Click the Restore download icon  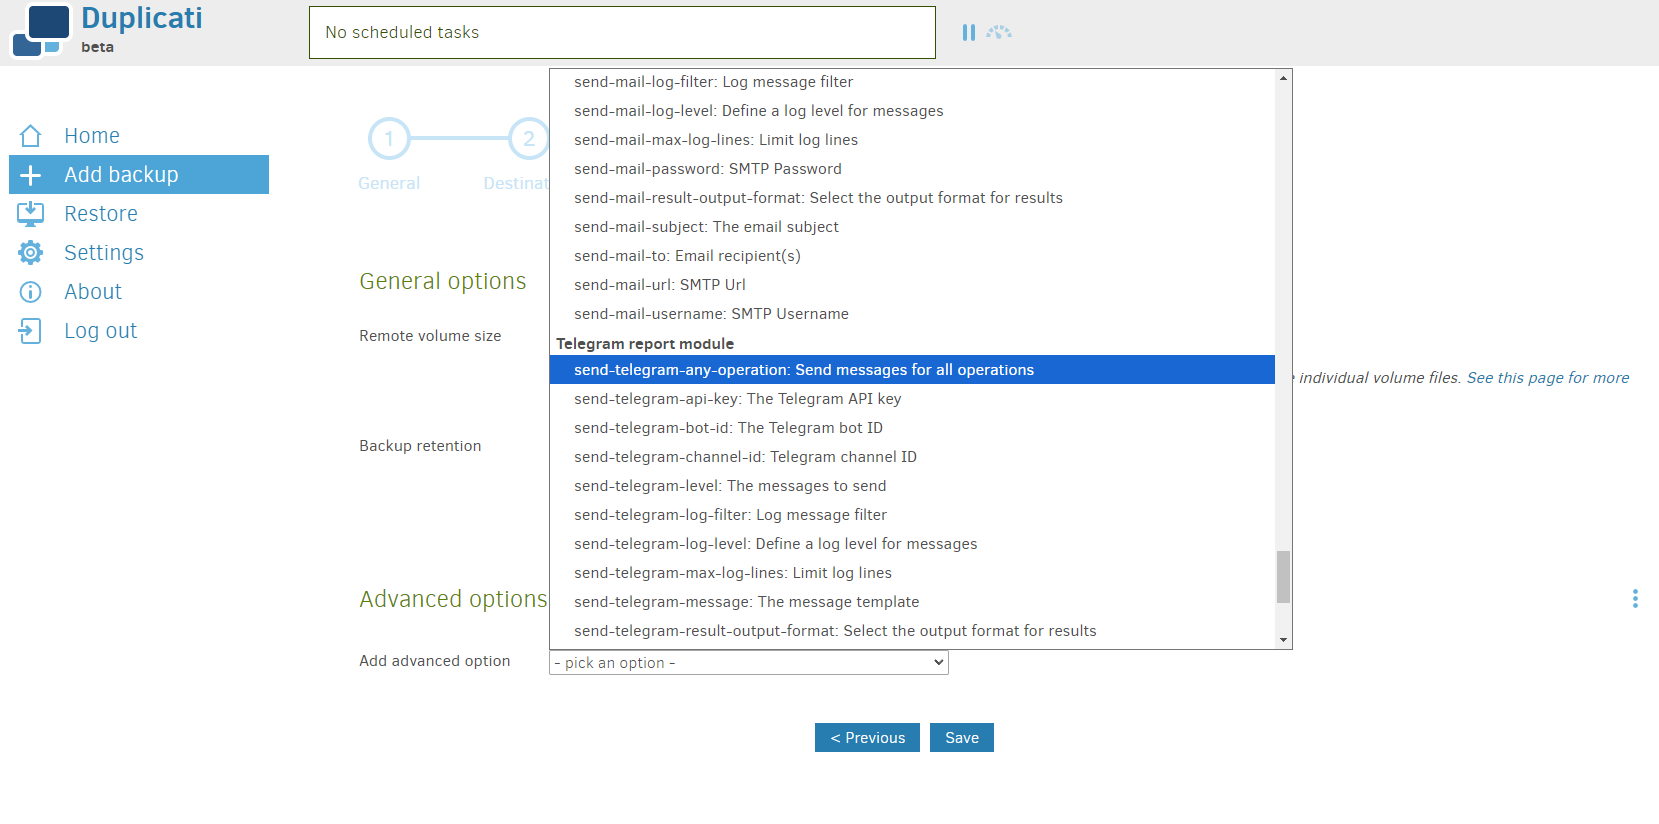(31, 214)
